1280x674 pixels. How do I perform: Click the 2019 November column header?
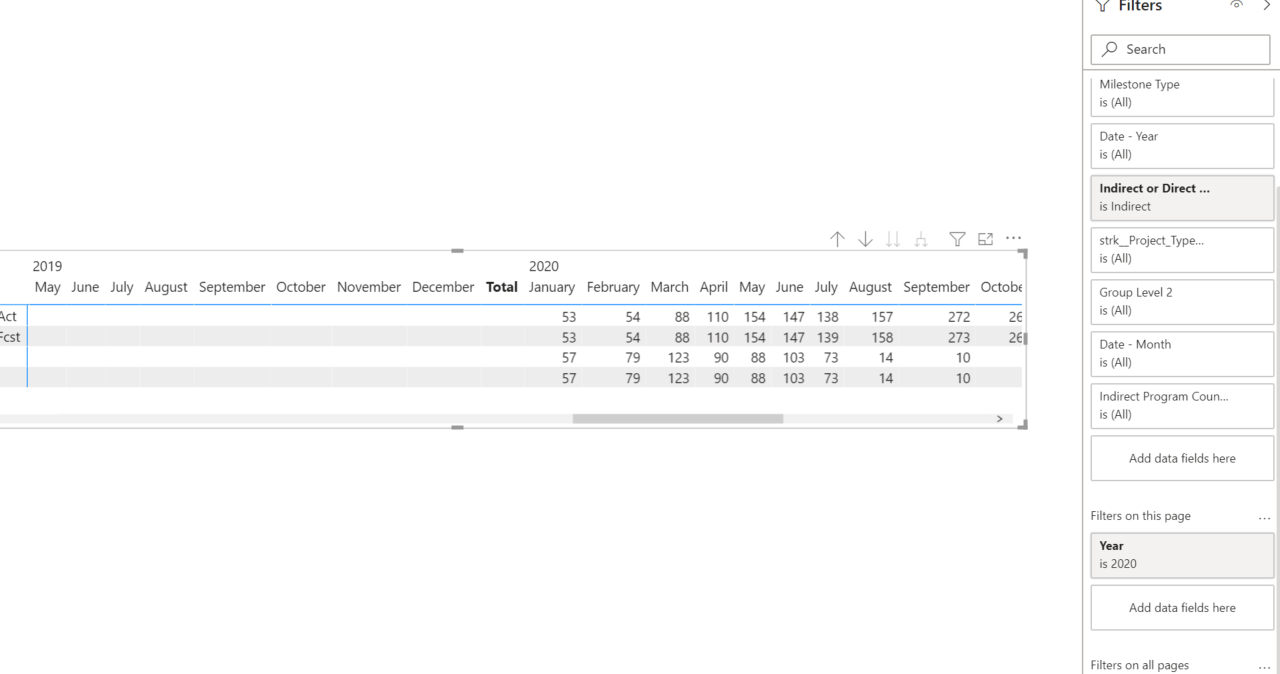369,287
